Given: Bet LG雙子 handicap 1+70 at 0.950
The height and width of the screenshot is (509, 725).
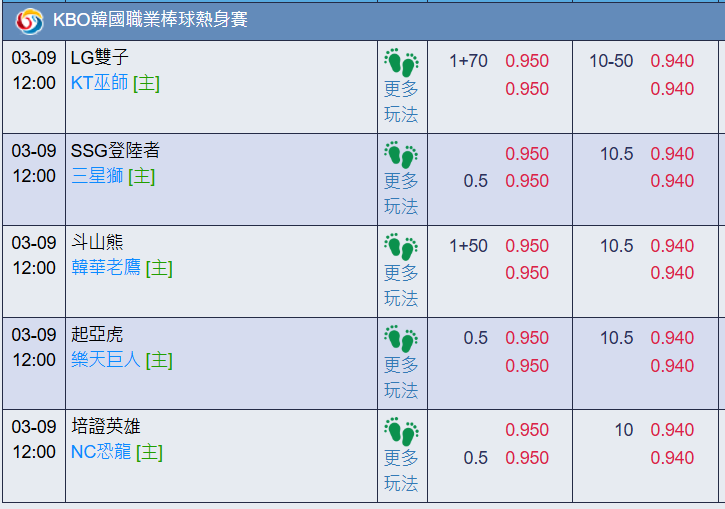Looking at the screenshot, I should (x=527, y=61).
